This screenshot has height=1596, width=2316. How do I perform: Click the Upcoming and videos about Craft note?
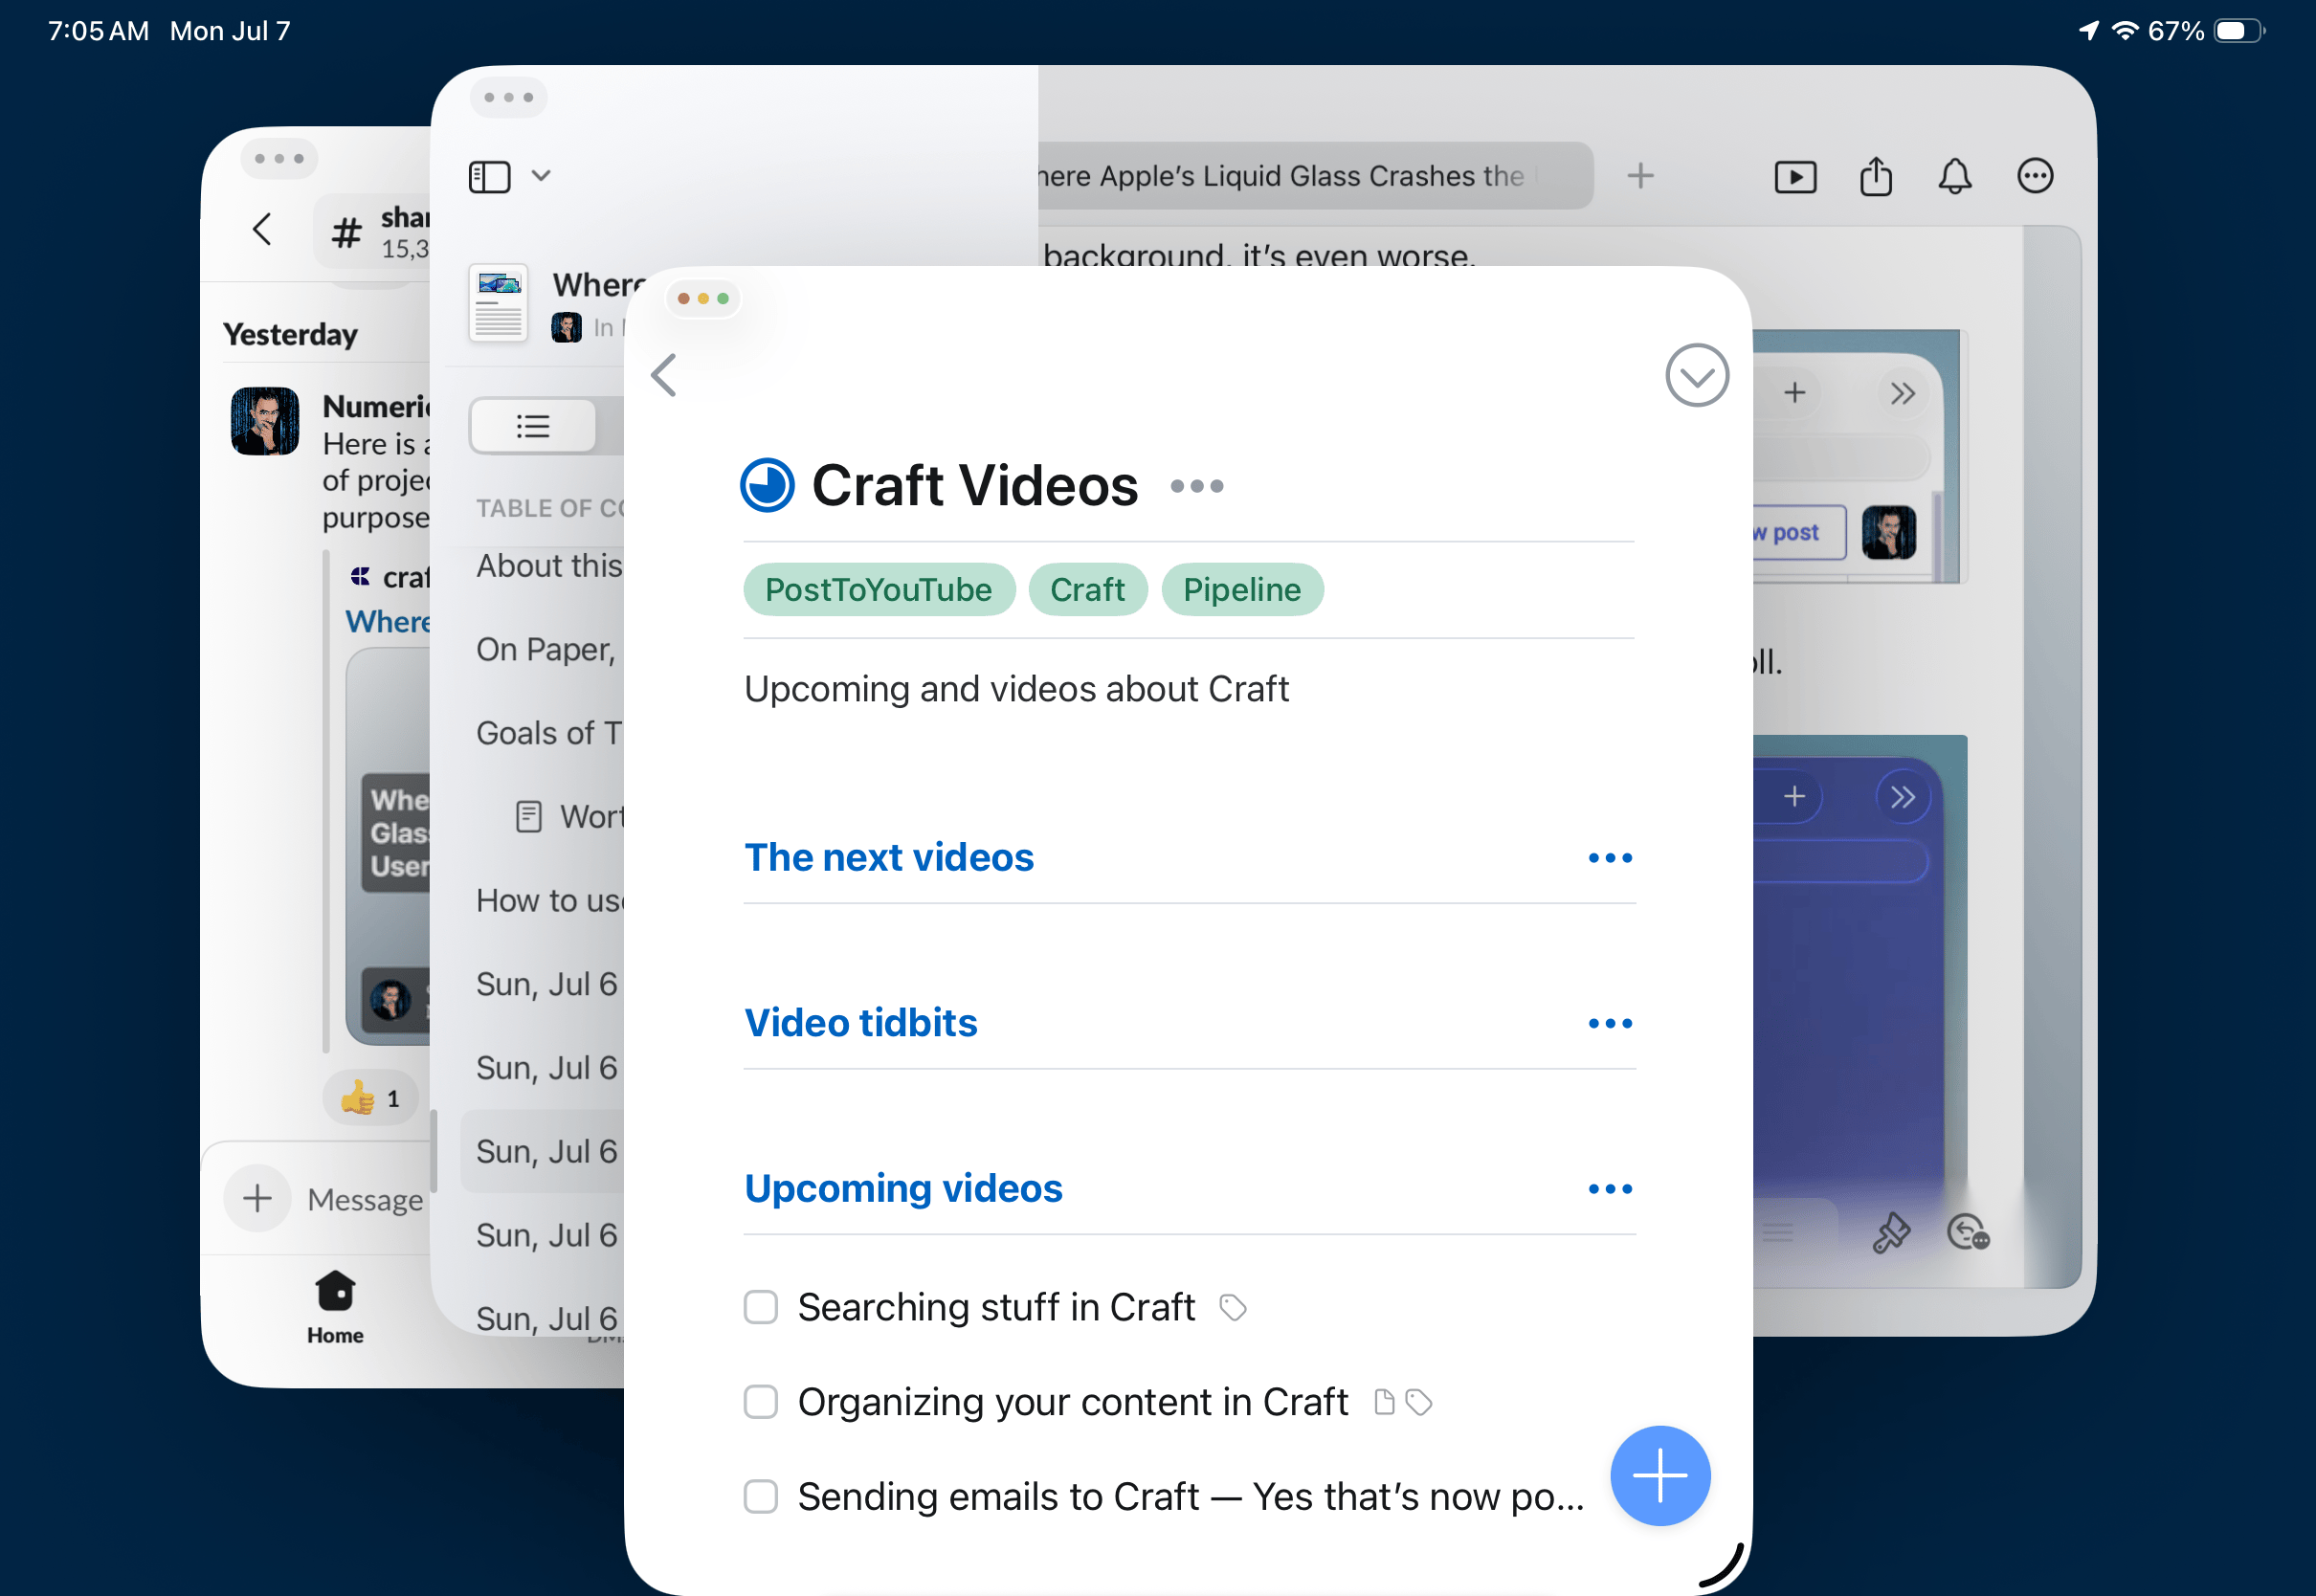pyautogui.click(x=1016, y=689)
